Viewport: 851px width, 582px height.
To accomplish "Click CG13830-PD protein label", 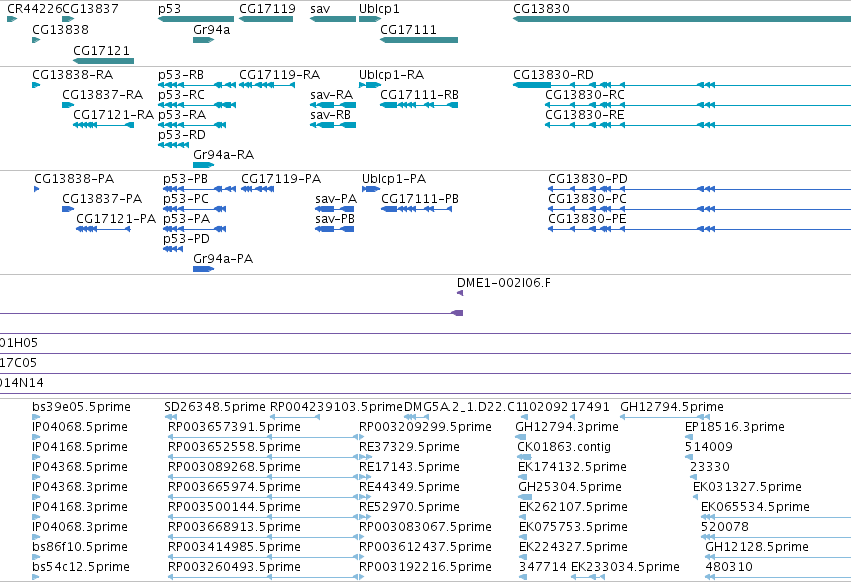I will coord(588,179).
